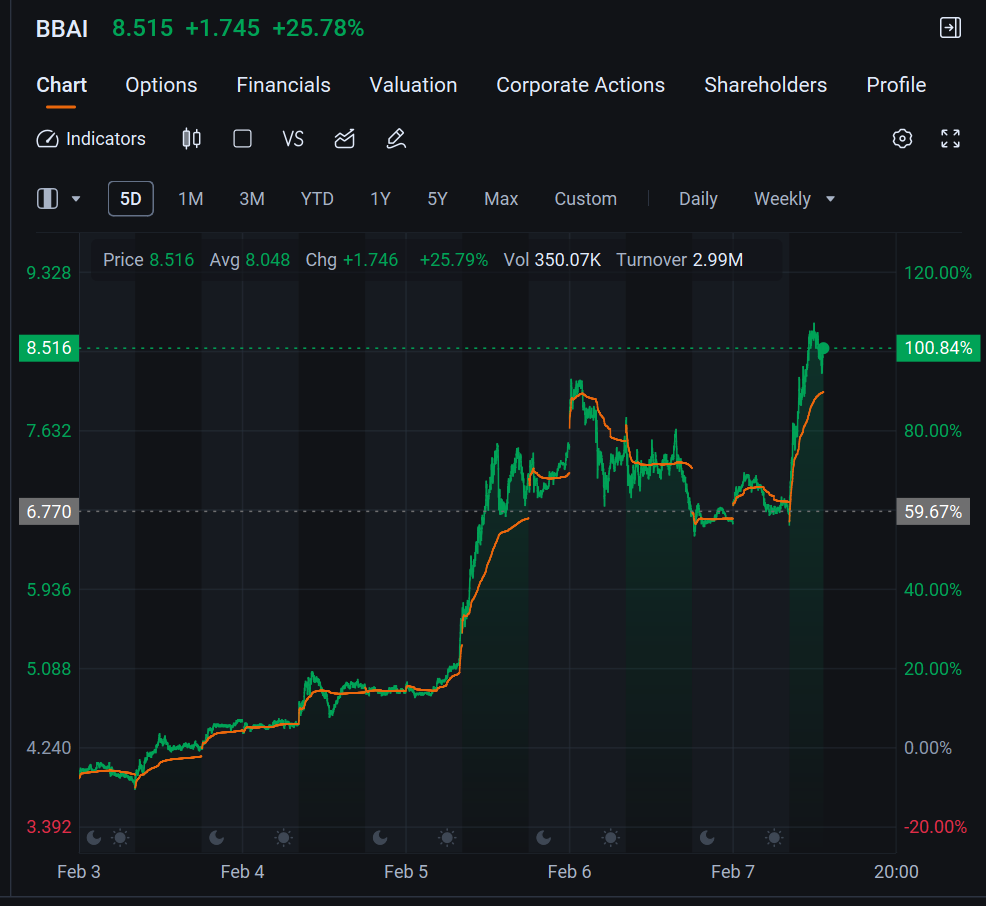Expand the layout dropdown arrow
Screen dimensions: 986x906
pos(76,199)
